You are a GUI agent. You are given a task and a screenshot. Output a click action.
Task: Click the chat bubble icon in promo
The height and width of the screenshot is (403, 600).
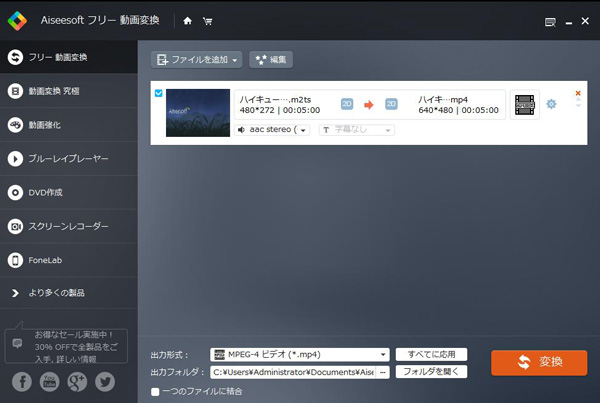pyautogui.click(x=17, y=343)
